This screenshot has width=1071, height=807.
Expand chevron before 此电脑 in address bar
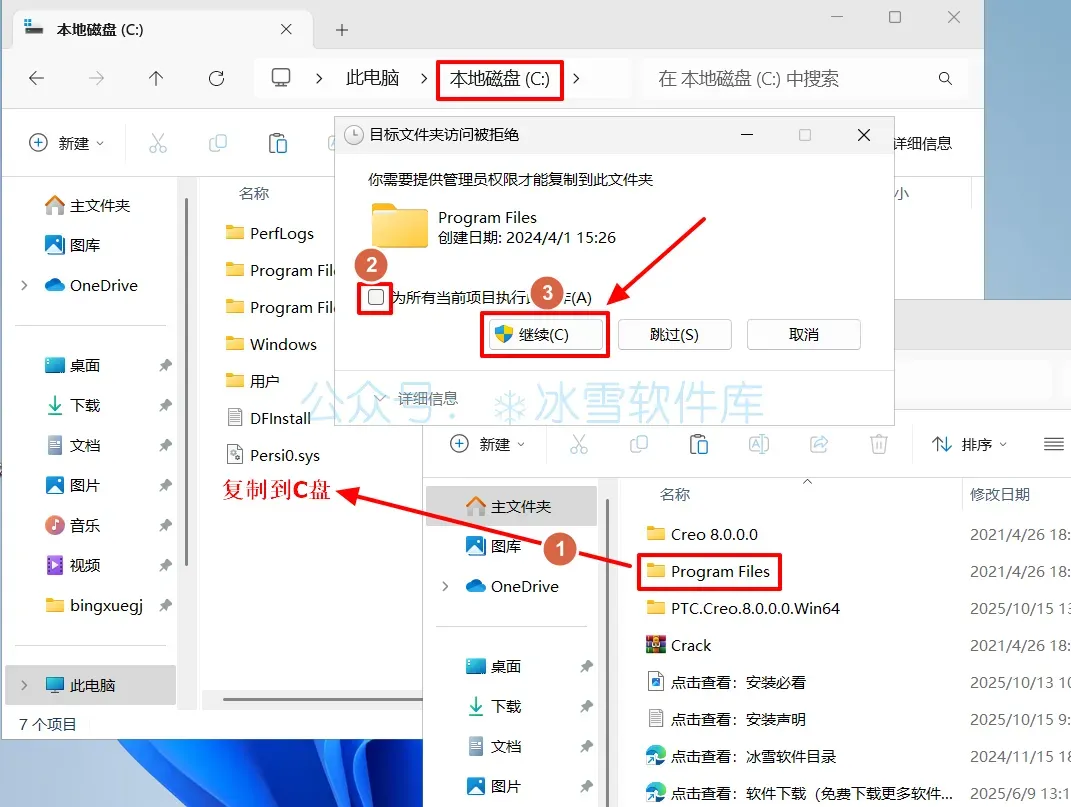(x=318, y=79)
